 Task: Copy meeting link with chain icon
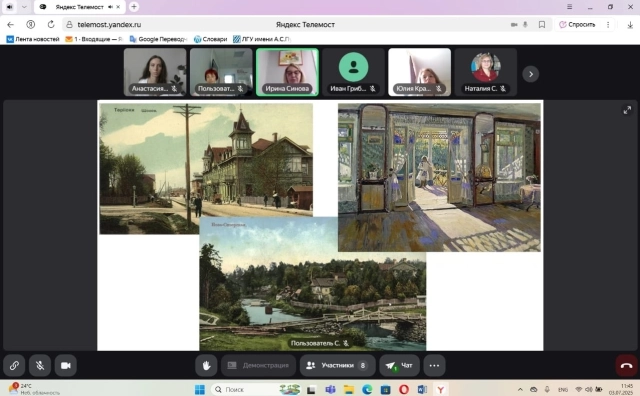click(x=14, y=365)
